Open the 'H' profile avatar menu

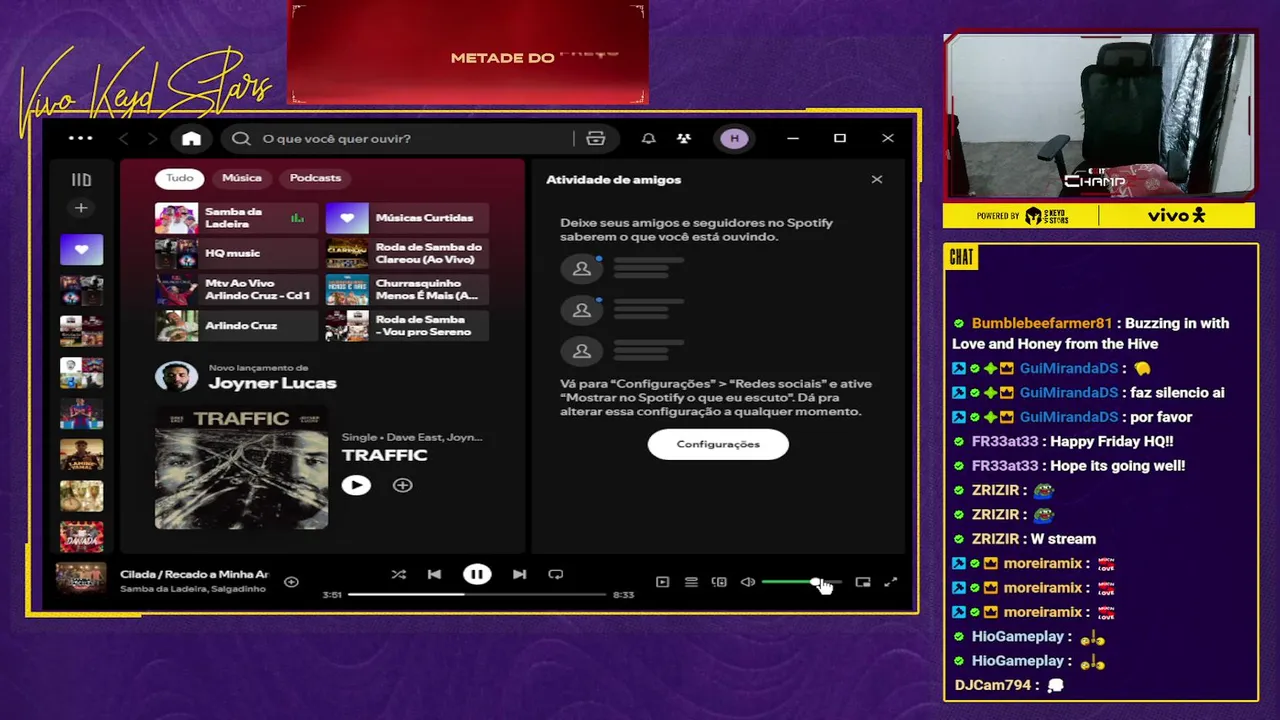pyautogui.click(x=735, y=138)
